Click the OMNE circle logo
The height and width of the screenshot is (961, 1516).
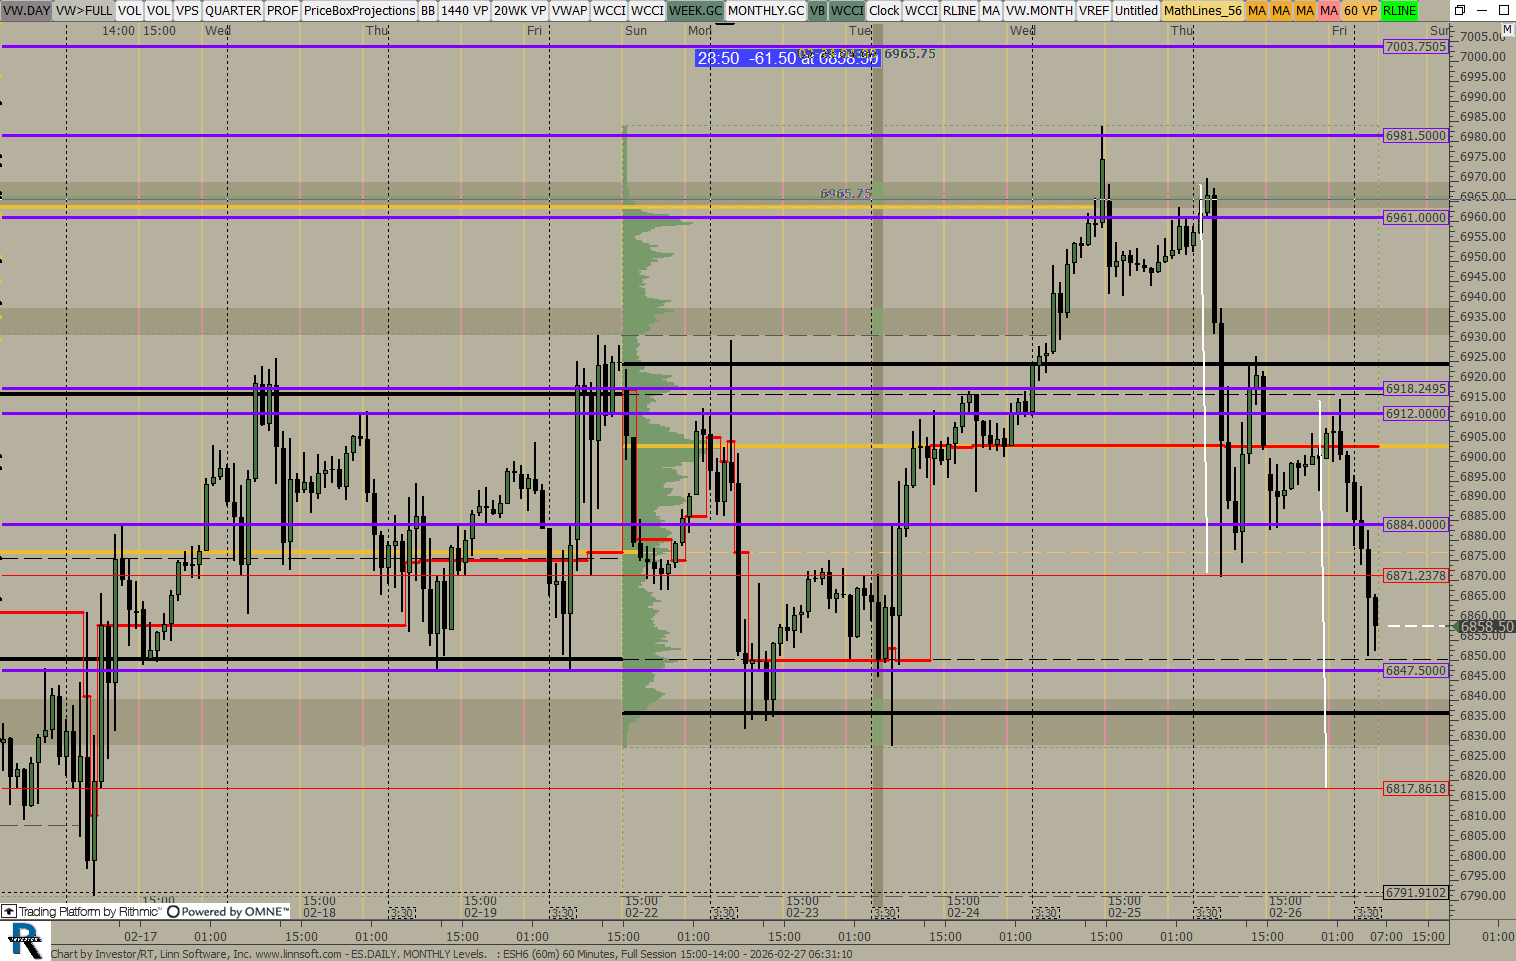tap(173, 912)
